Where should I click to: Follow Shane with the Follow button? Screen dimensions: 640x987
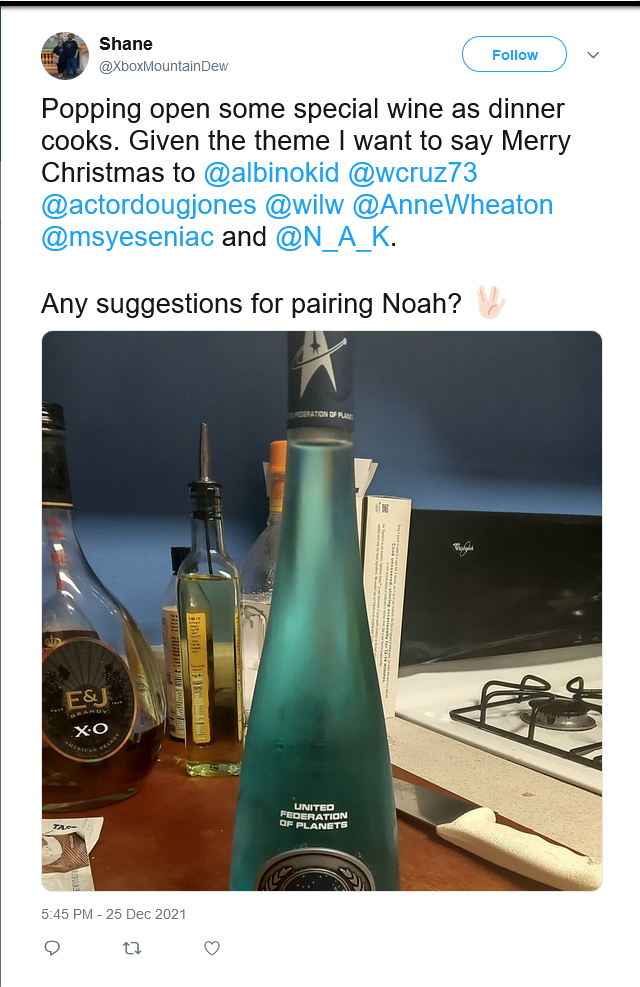[514, 55]
